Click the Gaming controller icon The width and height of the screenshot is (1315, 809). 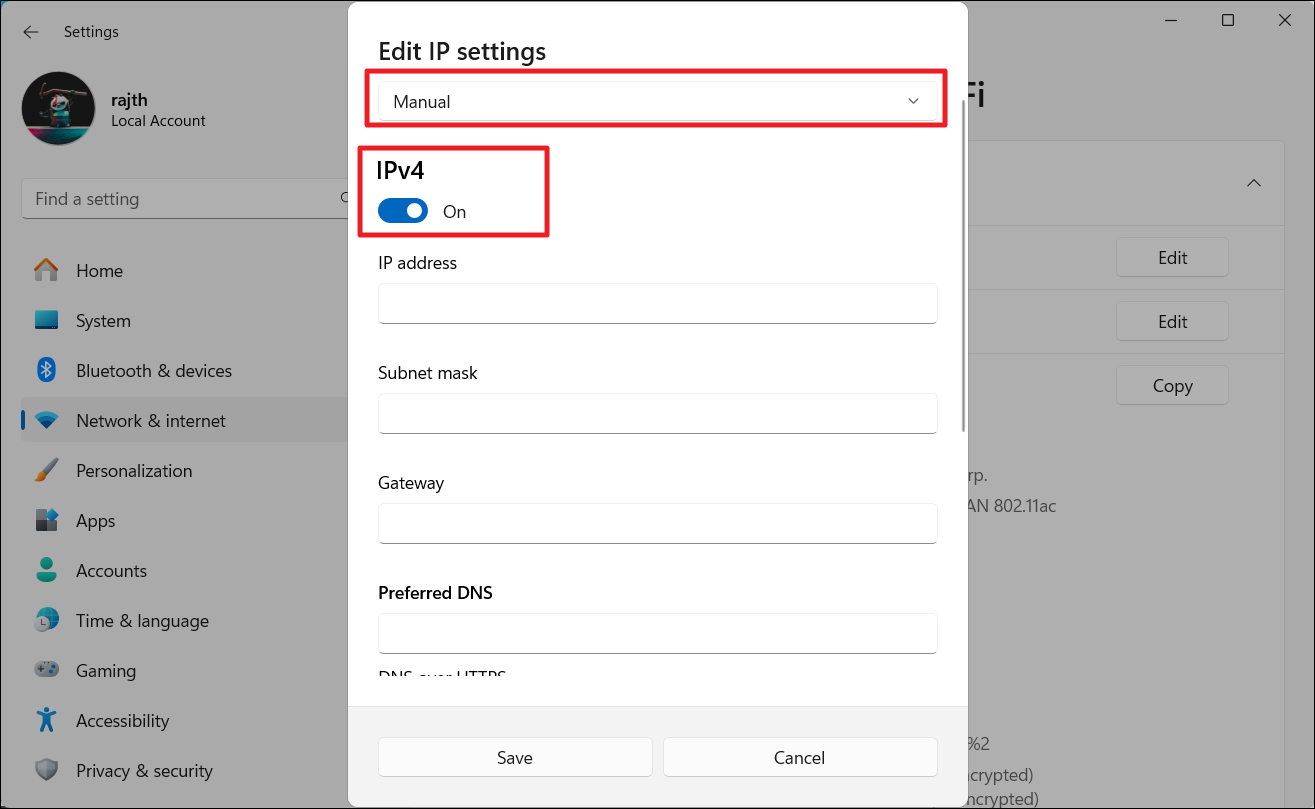click(46, 670)
